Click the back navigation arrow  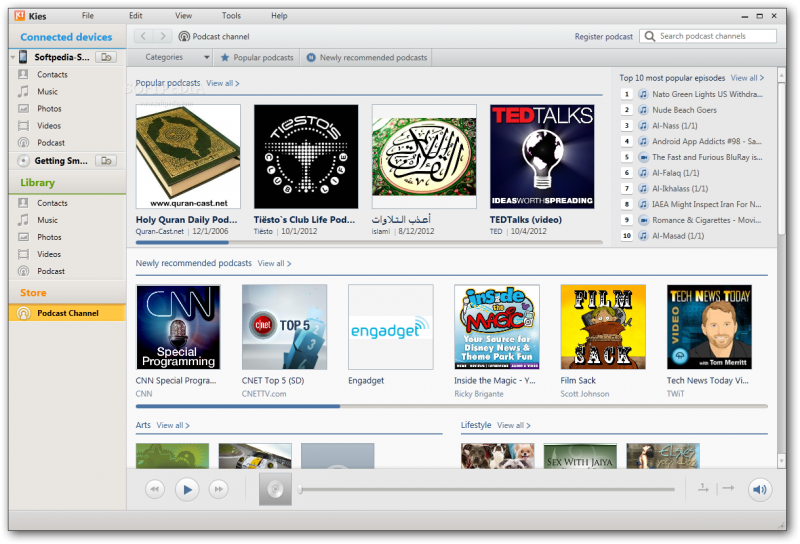pos(143,36)
